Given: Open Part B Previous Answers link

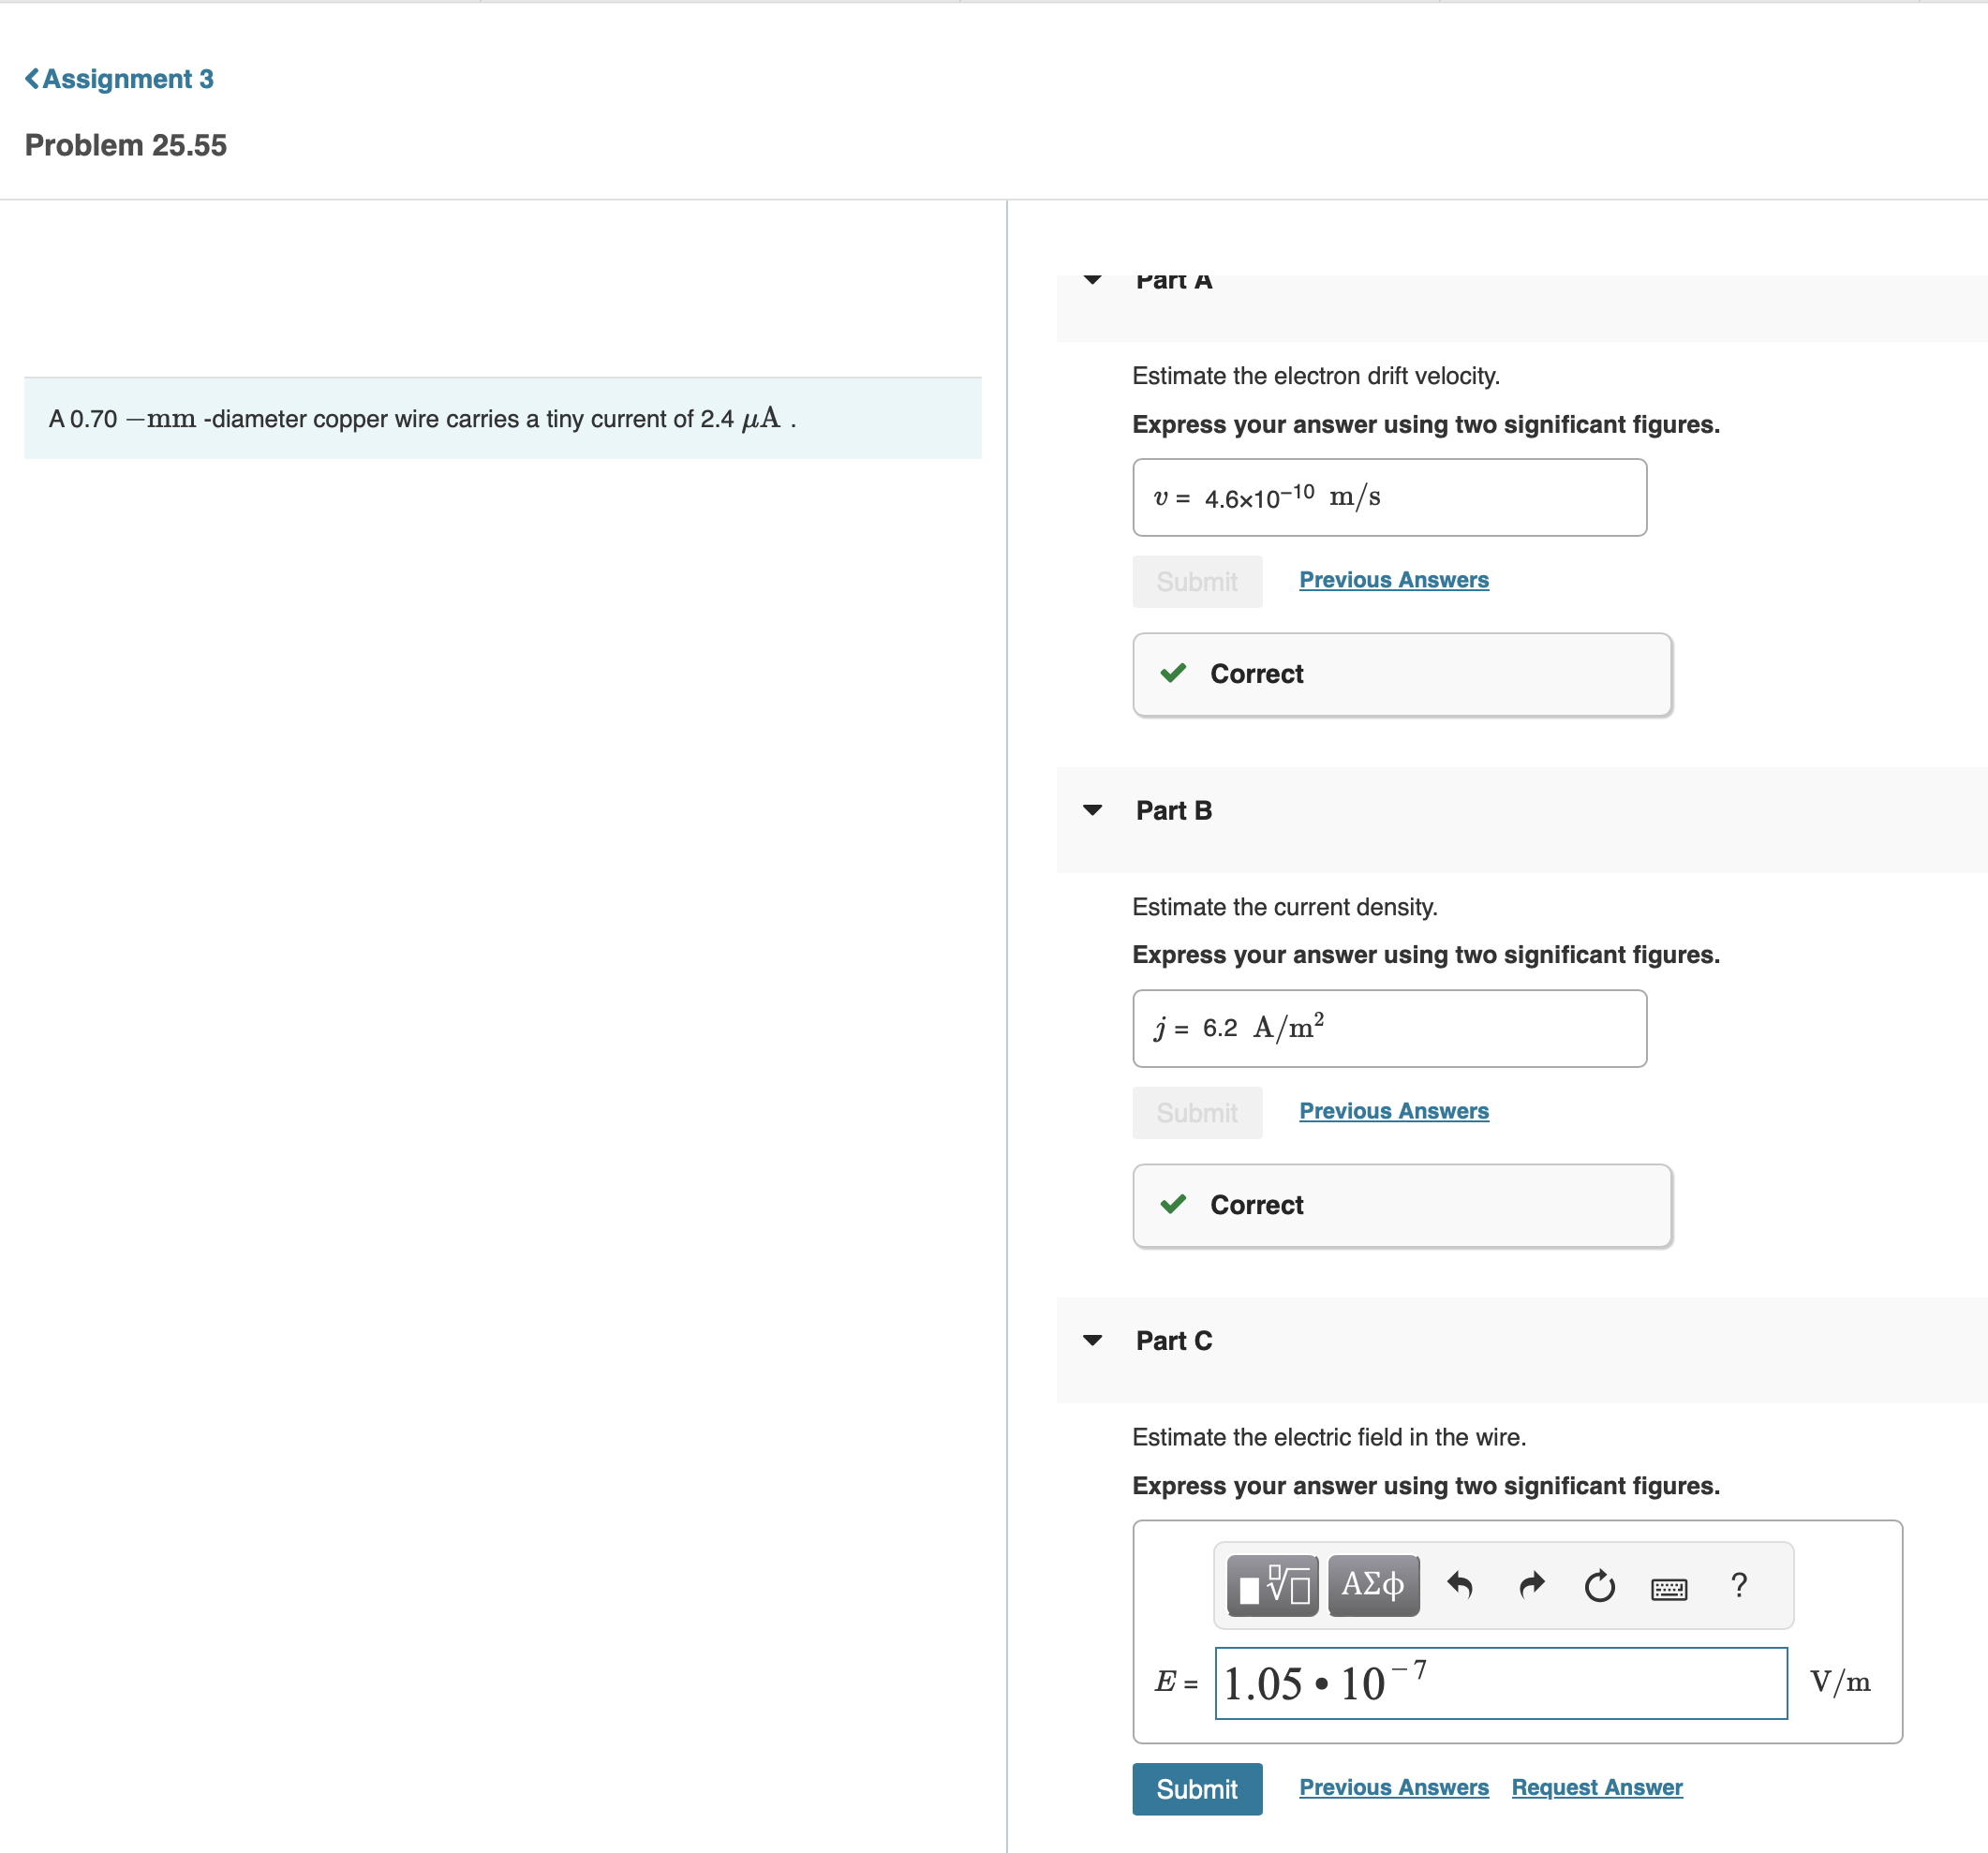Looking at the screenshot, I should tap(1393, 1111).
